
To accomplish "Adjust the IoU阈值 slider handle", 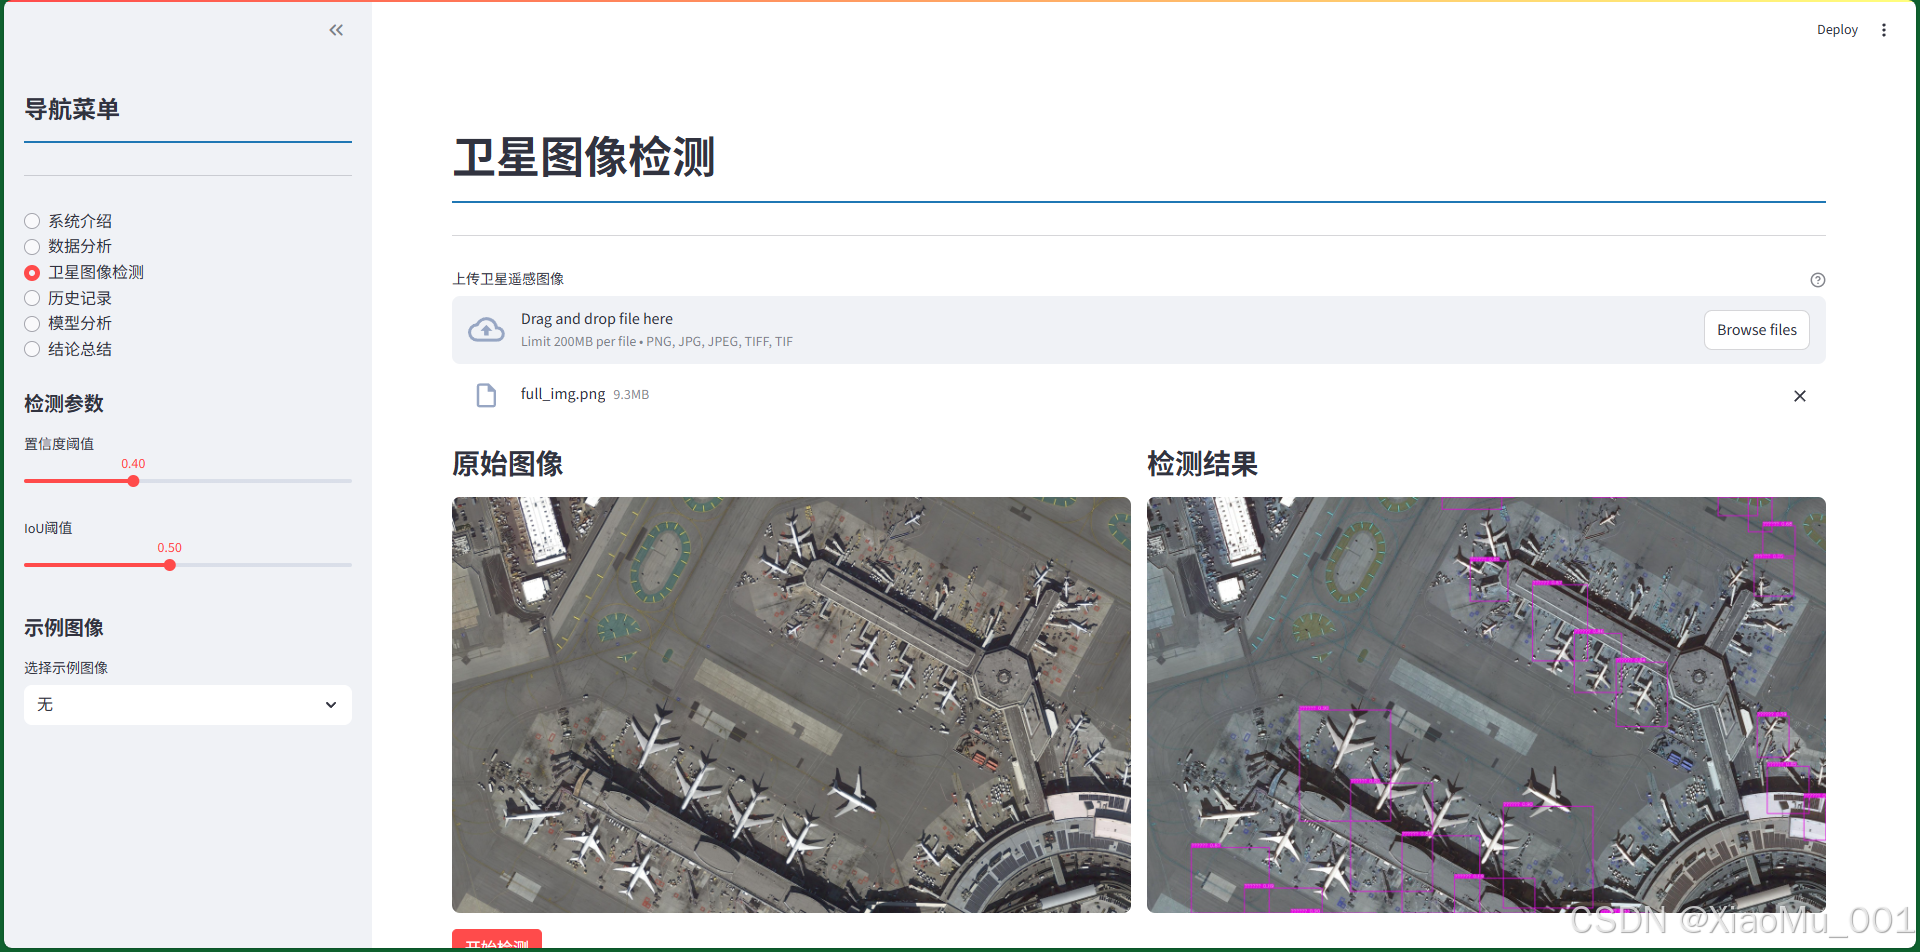I will 170,565.
